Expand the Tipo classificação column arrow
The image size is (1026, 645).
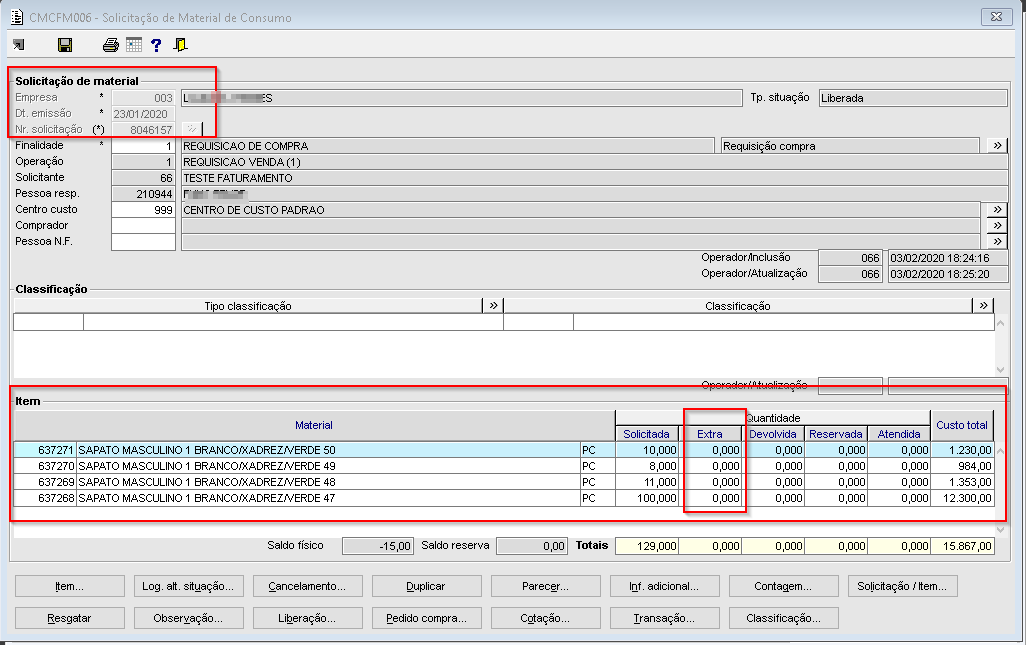(x=493, y=305)
